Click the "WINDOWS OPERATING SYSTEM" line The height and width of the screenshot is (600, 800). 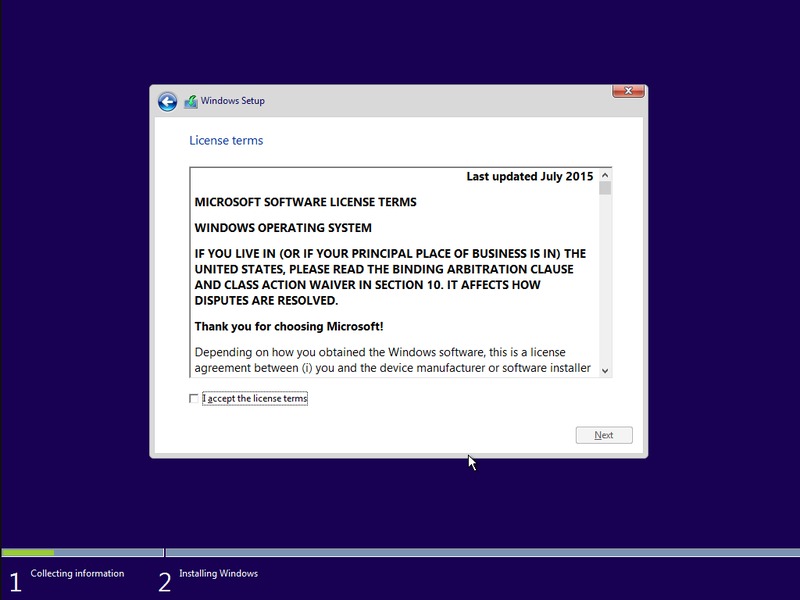tap(283, 228)
